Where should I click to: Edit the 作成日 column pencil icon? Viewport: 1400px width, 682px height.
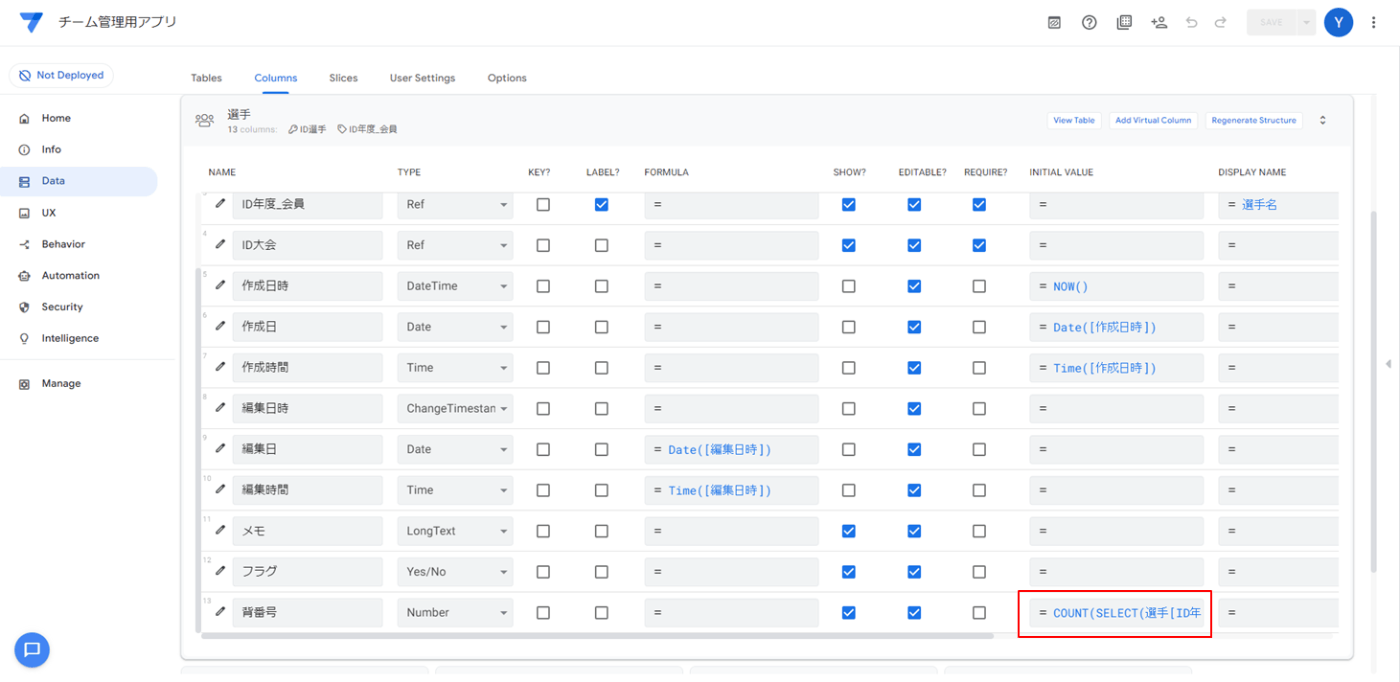click(x=220, y=326)
